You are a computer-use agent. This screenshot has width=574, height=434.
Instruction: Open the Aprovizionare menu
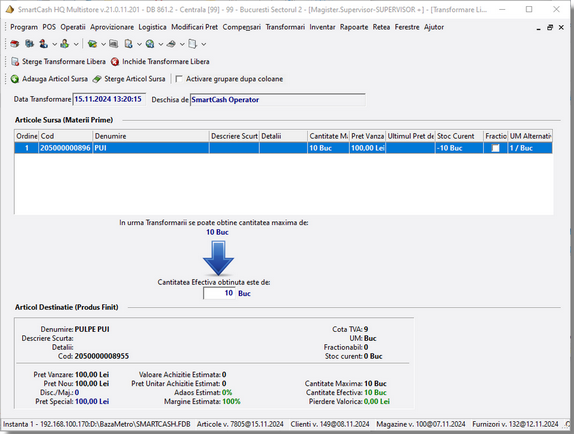112,27
